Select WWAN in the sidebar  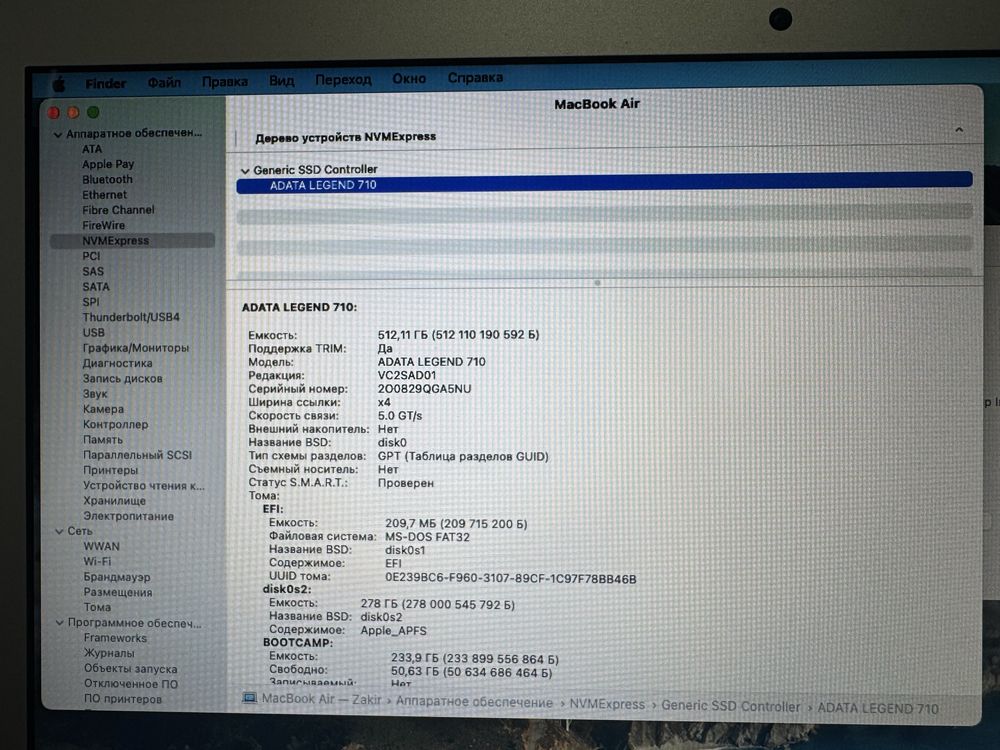101,547
